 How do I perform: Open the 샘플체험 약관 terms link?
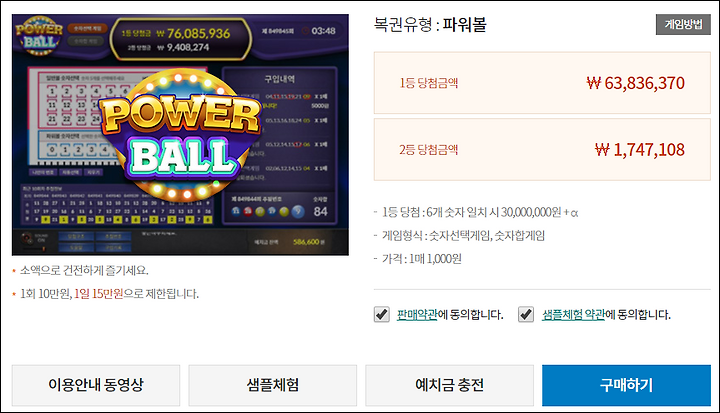pyautogui.click(x=573, y=315)
